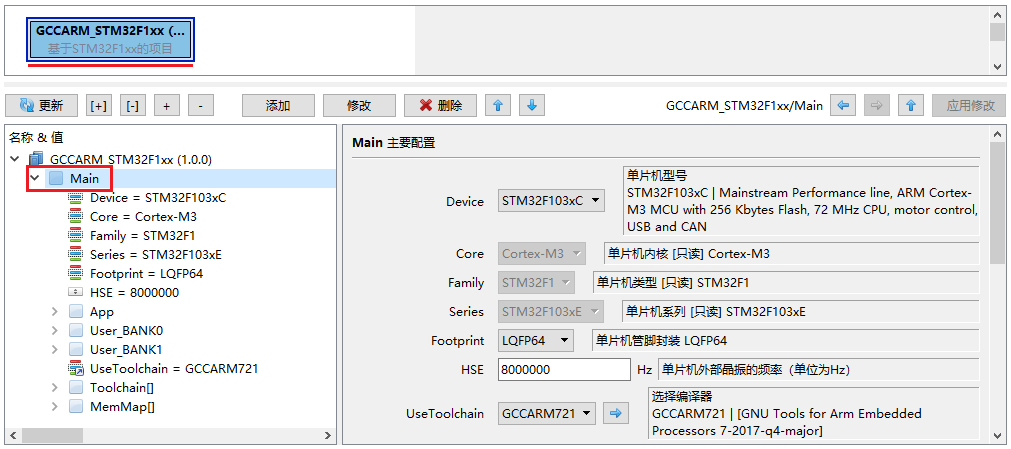This screenshot has width=1011, height=449.
Task: Select HSE = 8000000 in the tree
Action: pyautogui.click(x=134, y=293)
